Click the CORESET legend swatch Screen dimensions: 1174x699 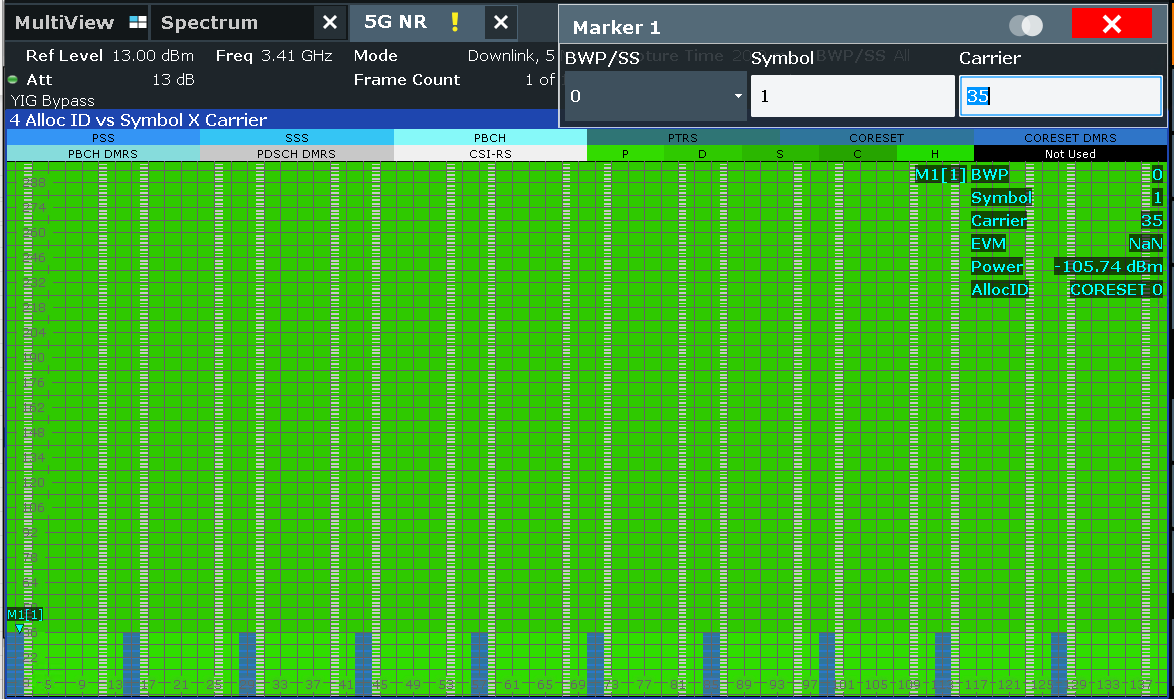pos(877,138)
